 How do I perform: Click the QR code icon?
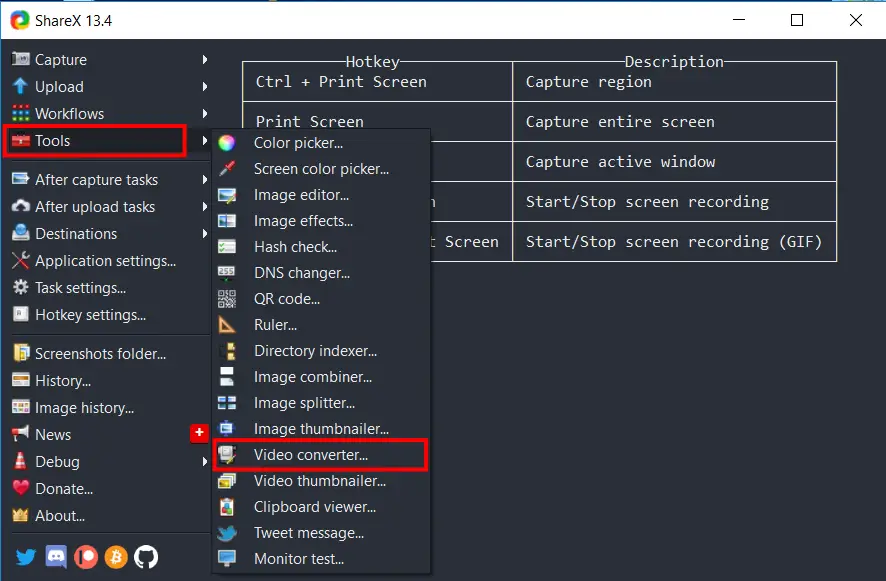point(227,299)
